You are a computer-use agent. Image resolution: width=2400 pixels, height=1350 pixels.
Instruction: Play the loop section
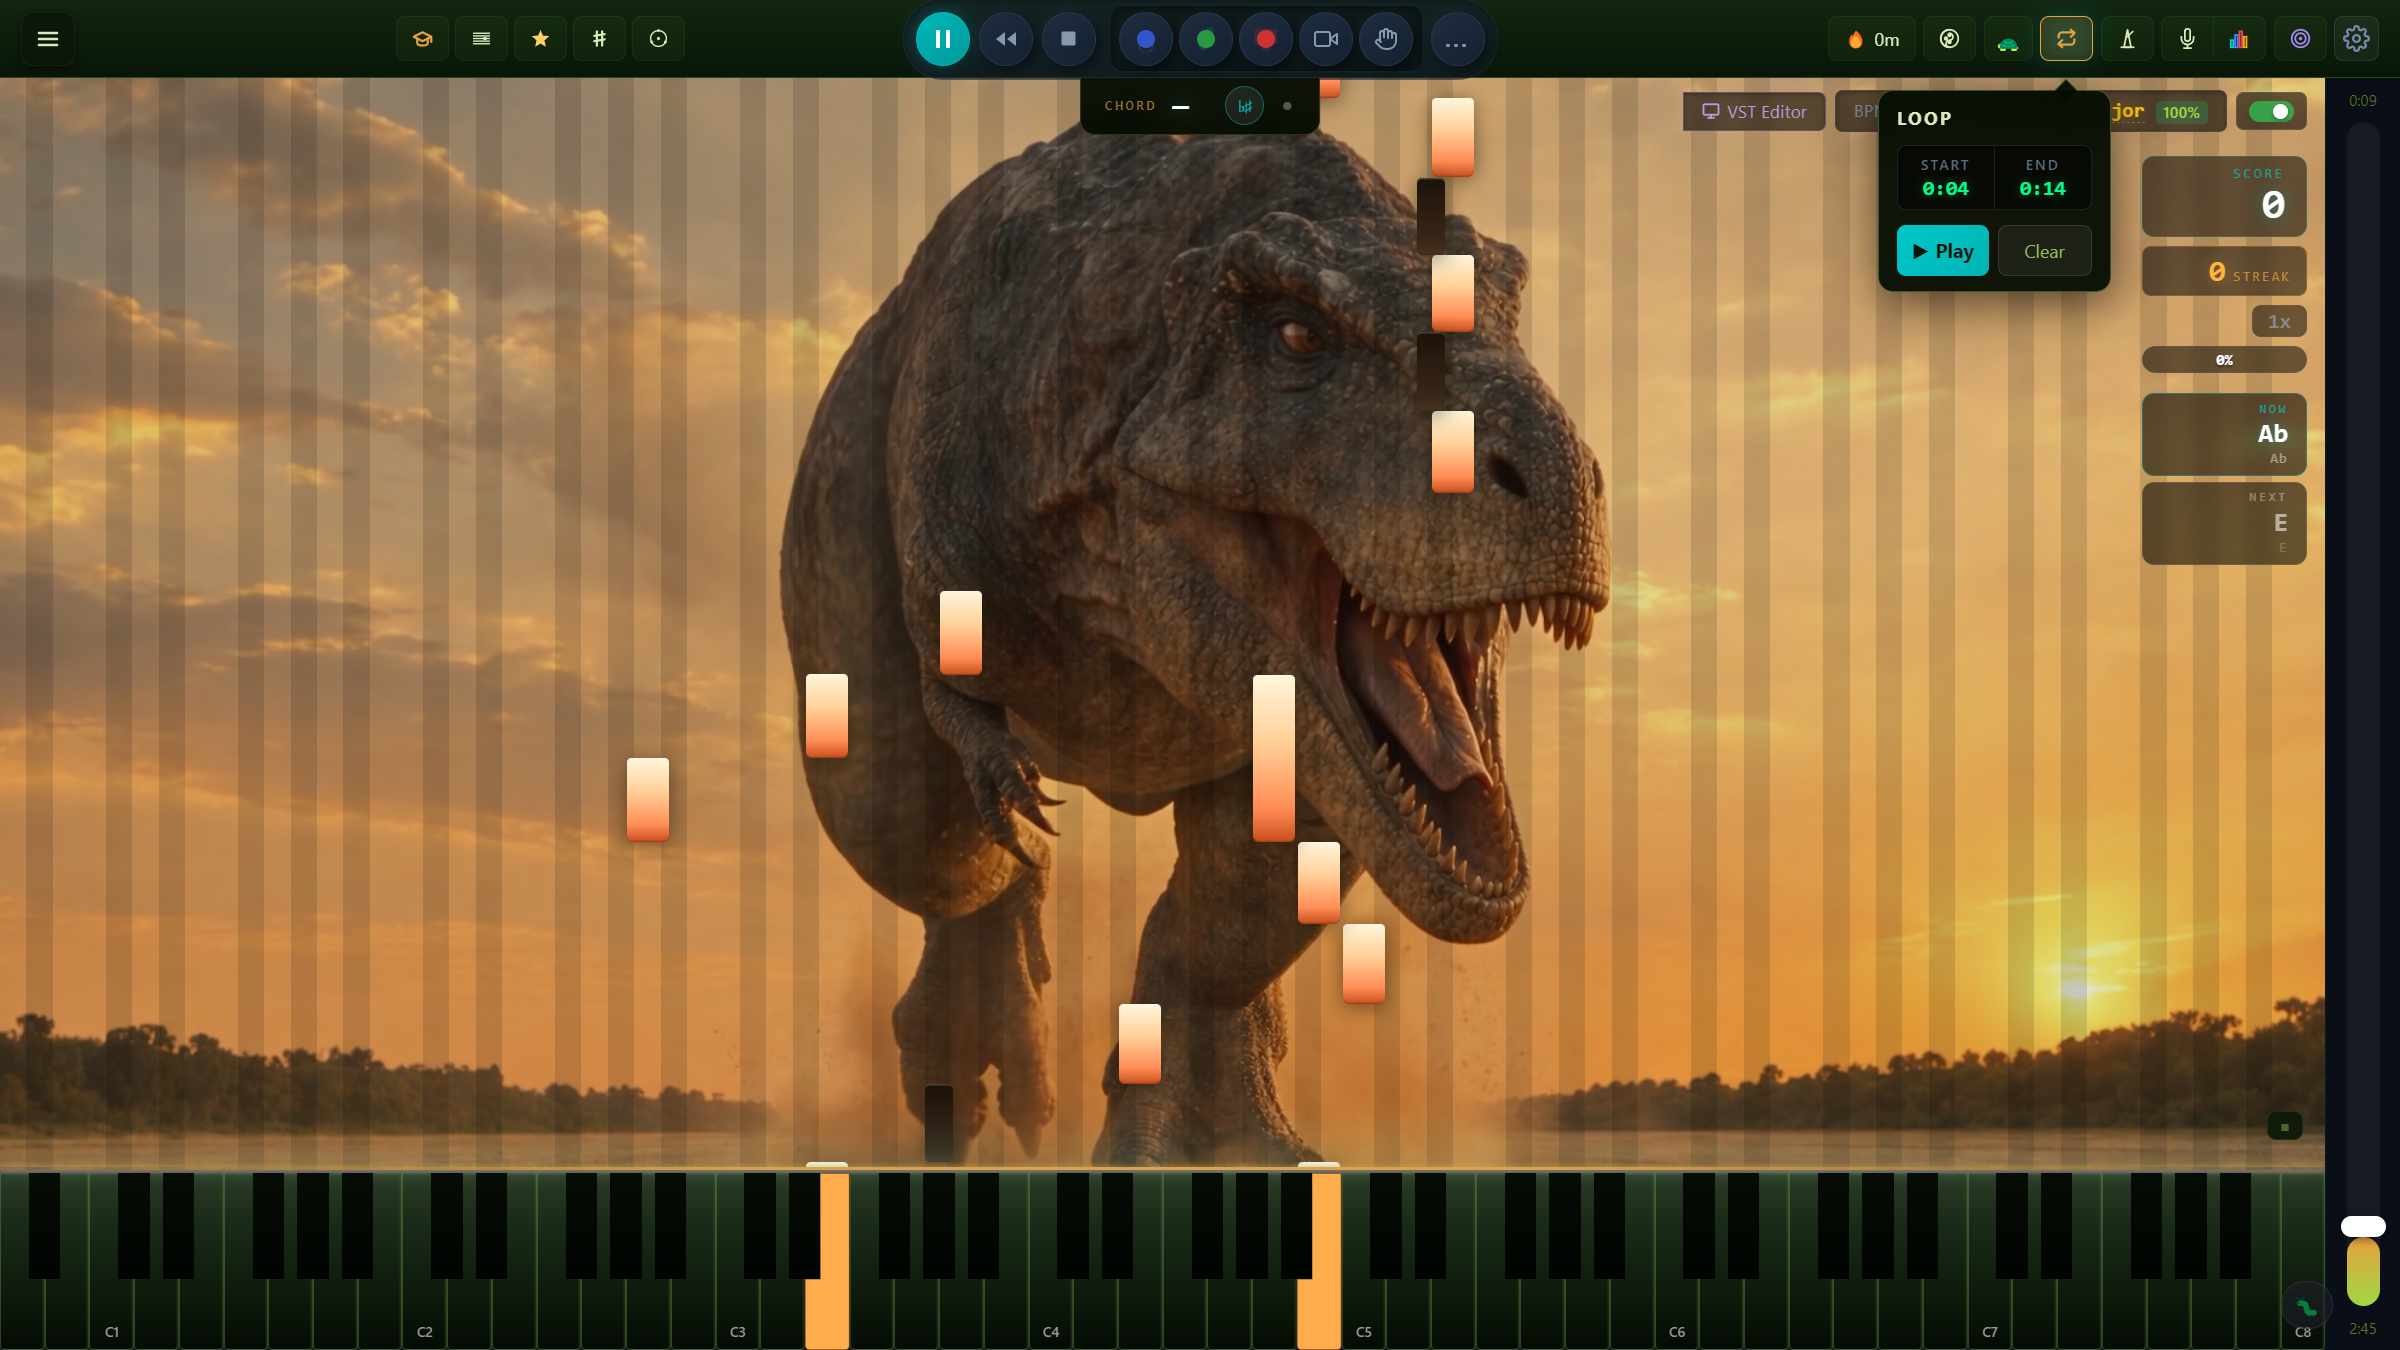1943,251
